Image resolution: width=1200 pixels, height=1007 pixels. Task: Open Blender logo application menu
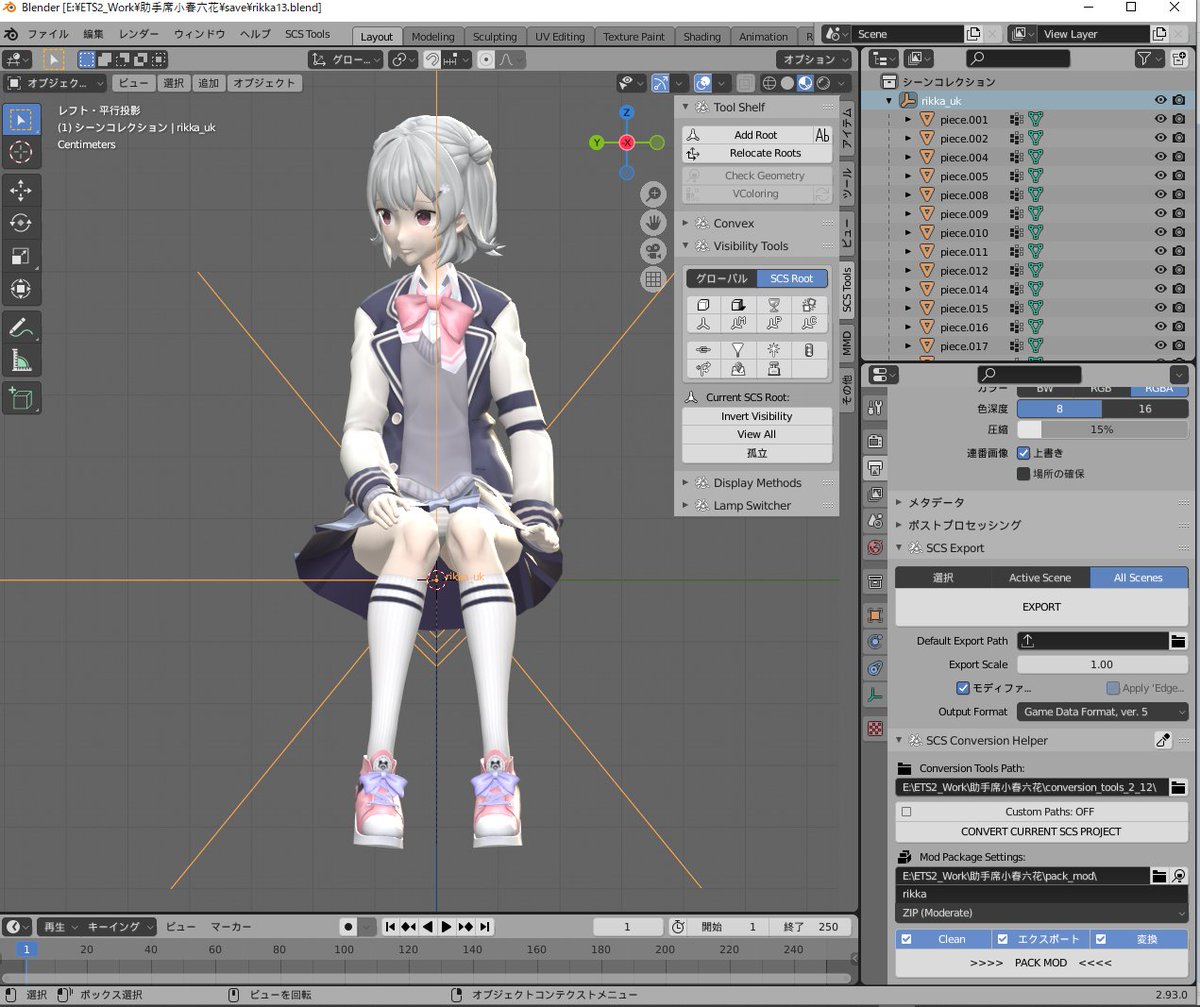coord(11,33)
